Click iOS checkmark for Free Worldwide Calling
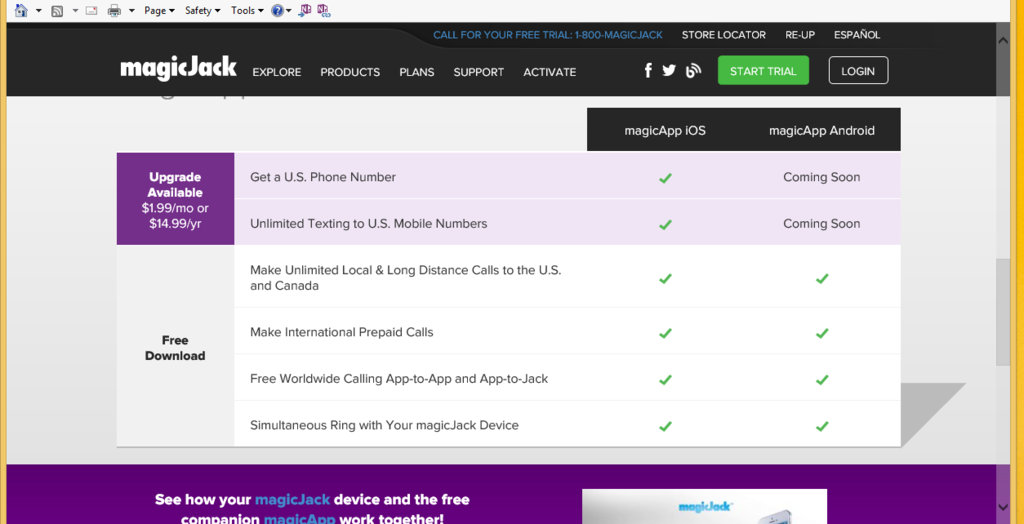1024x524 pixels. pyautogui.click(x=665, y=379)
